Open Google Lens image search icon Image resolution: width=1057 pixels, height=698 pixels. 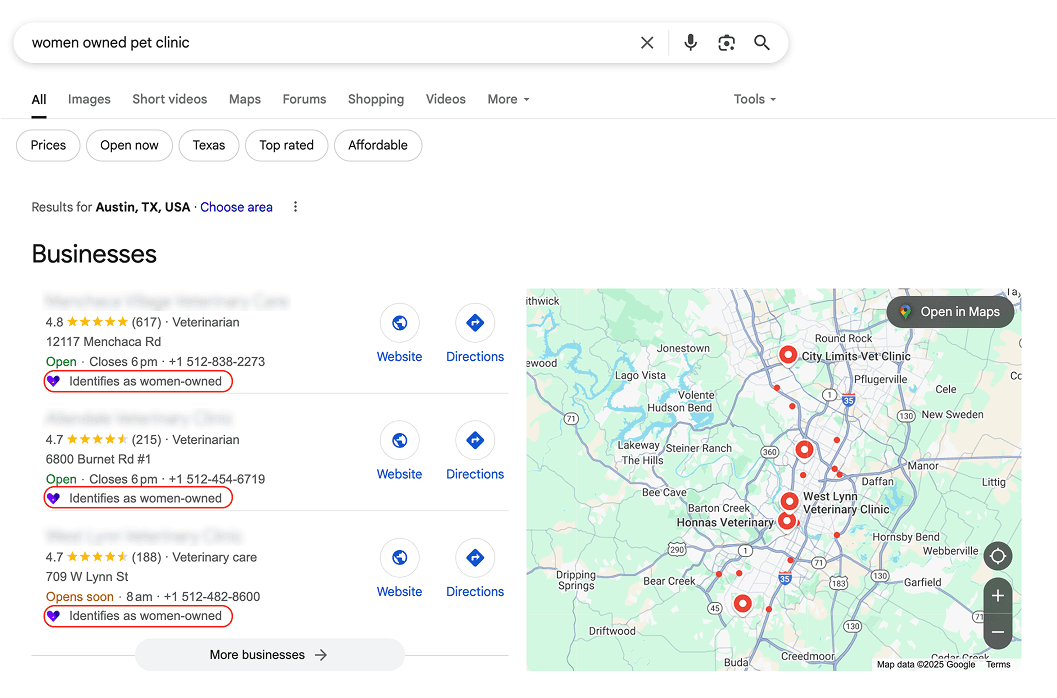point(727,43)
